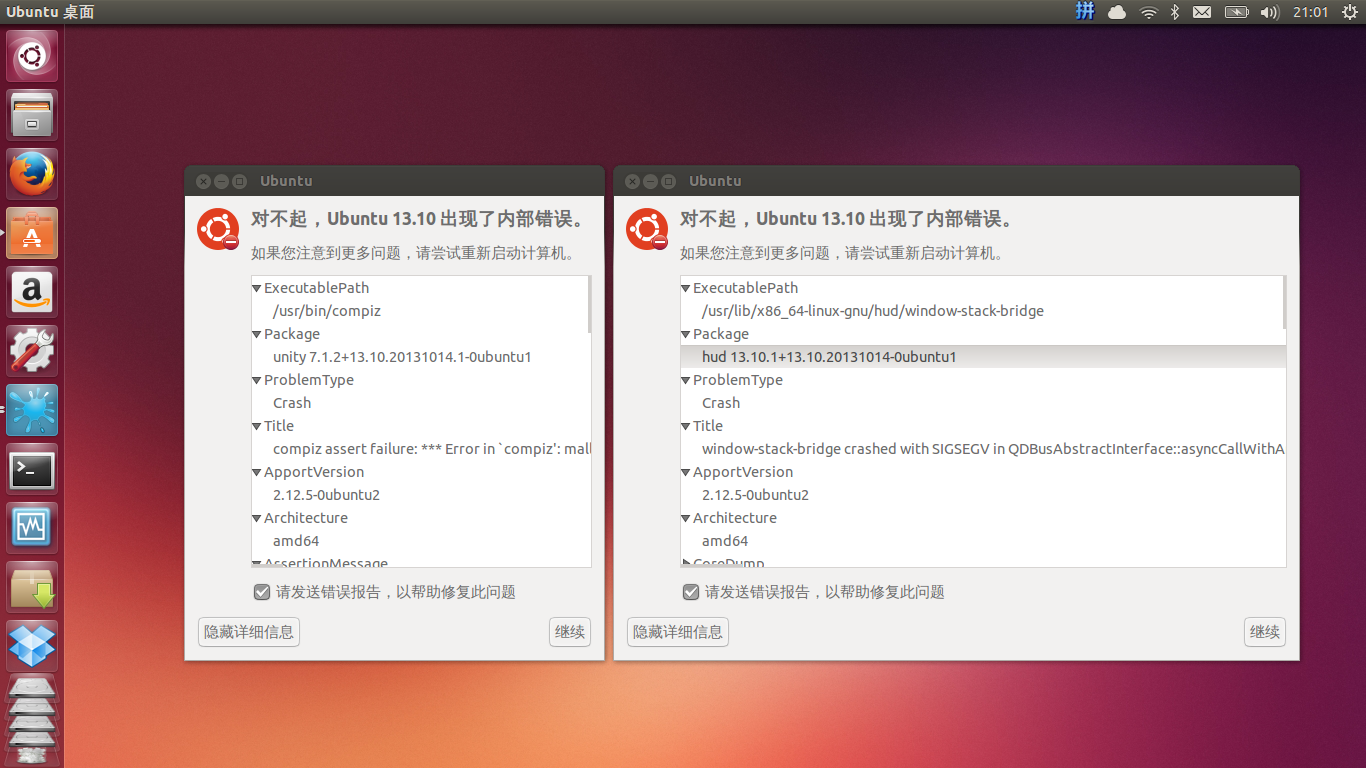Collapse ExecutablePath in window-stack-bridge dialog
Screen dimensions: 1366x768
[x=686, y=288]
